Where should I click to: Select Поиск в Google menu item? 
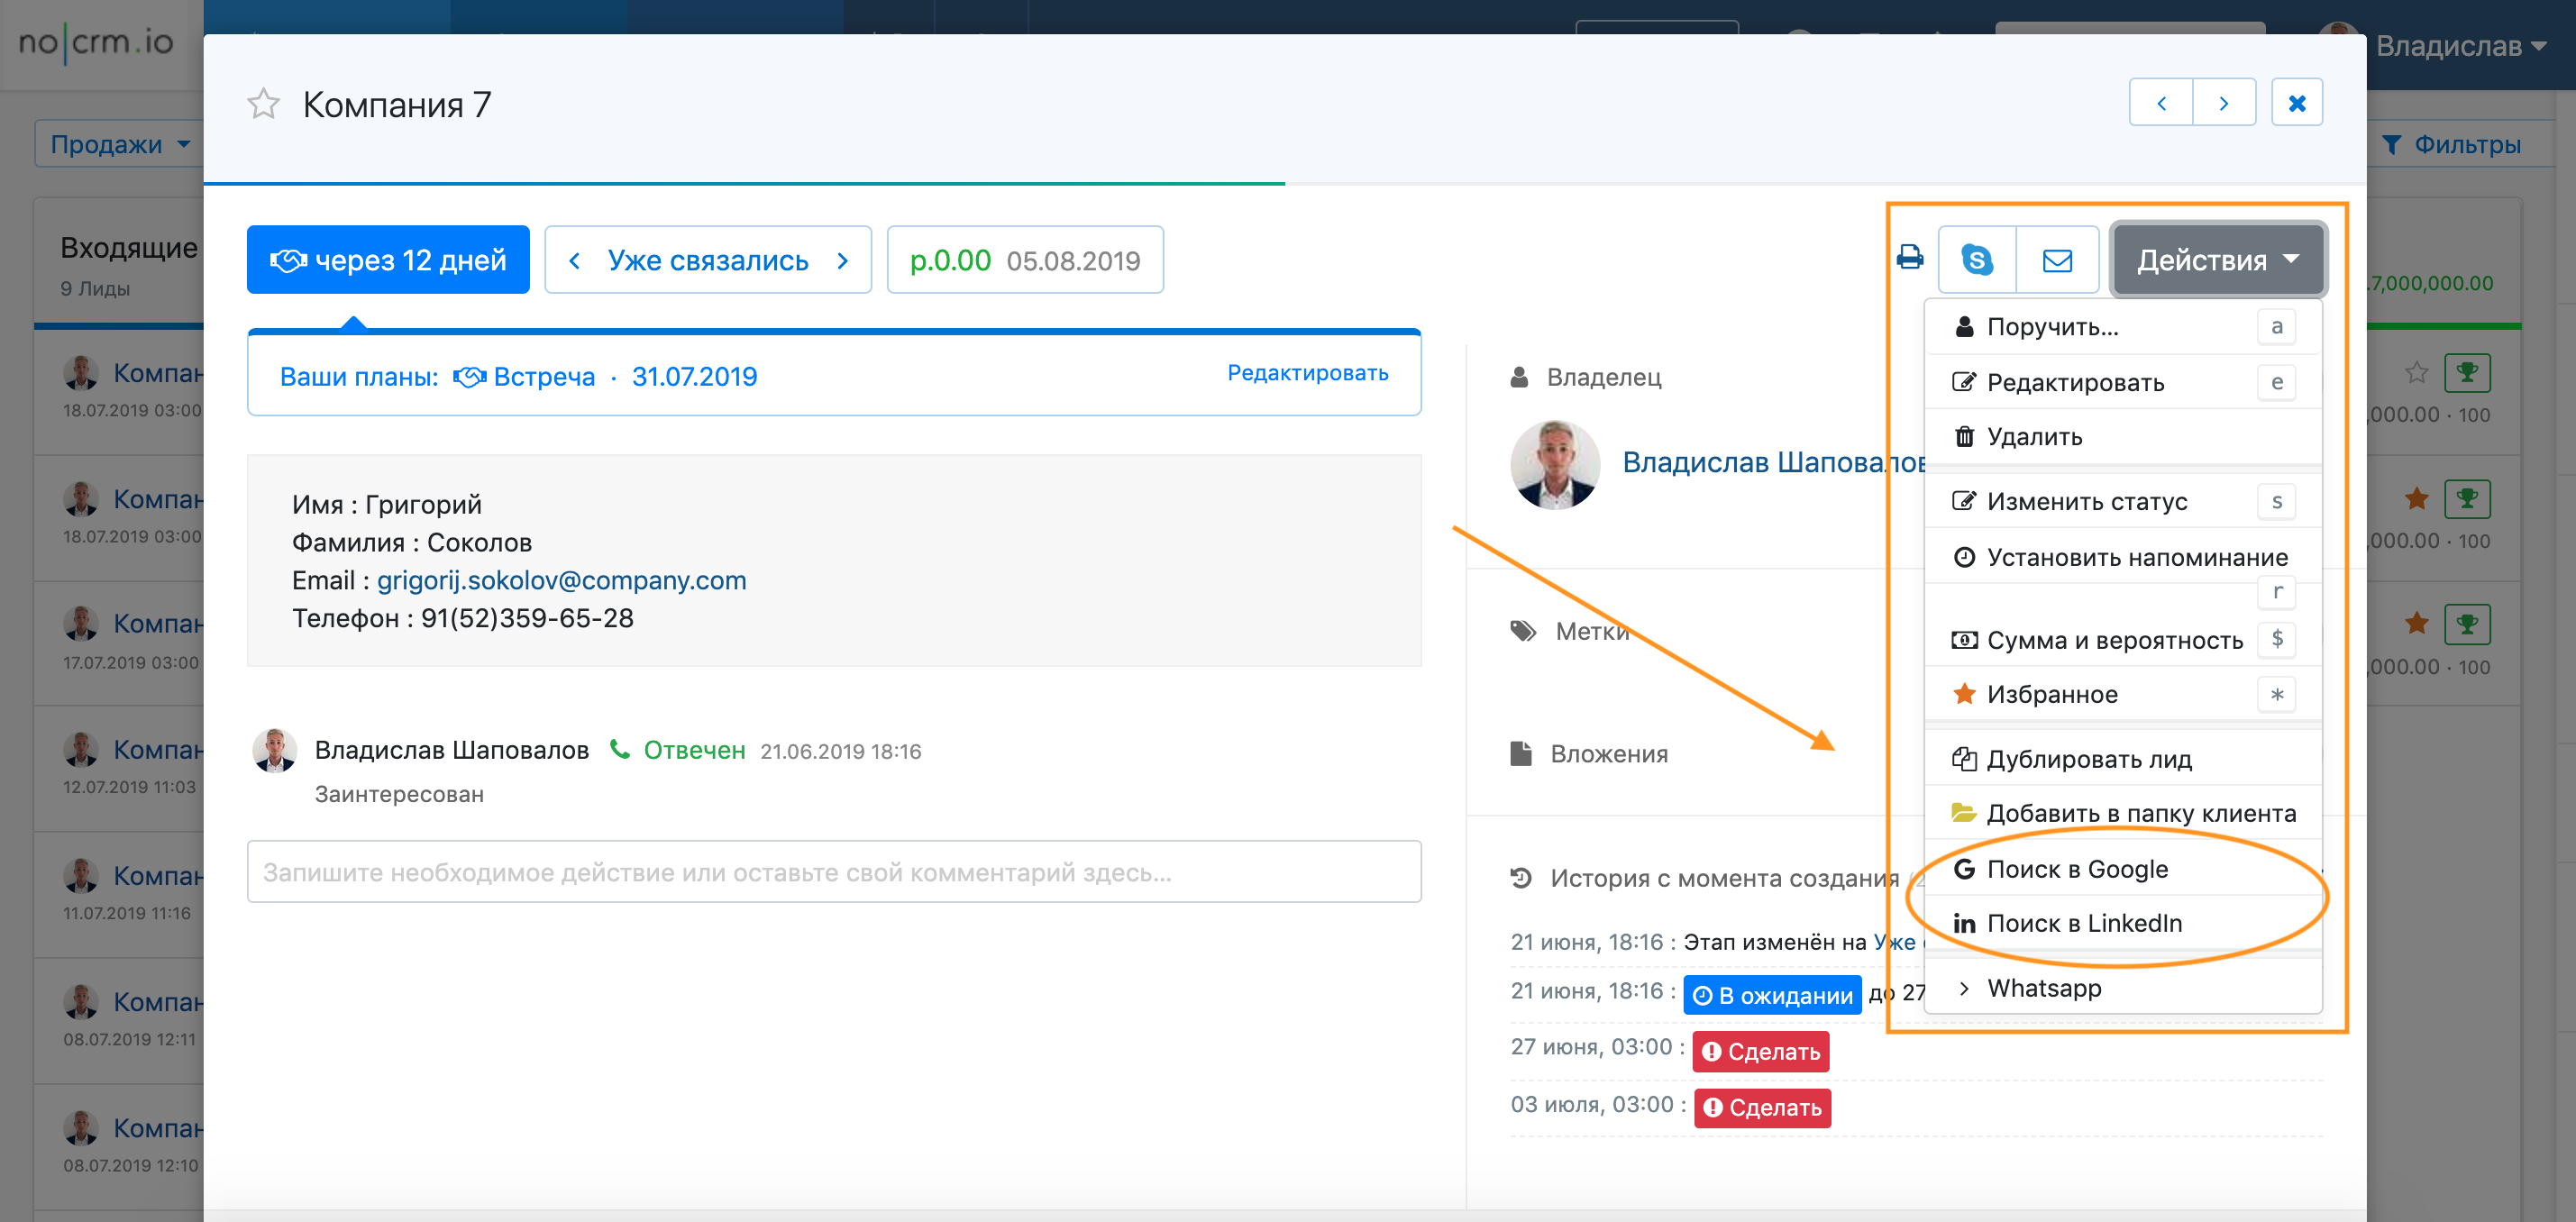click(2076, 868)
